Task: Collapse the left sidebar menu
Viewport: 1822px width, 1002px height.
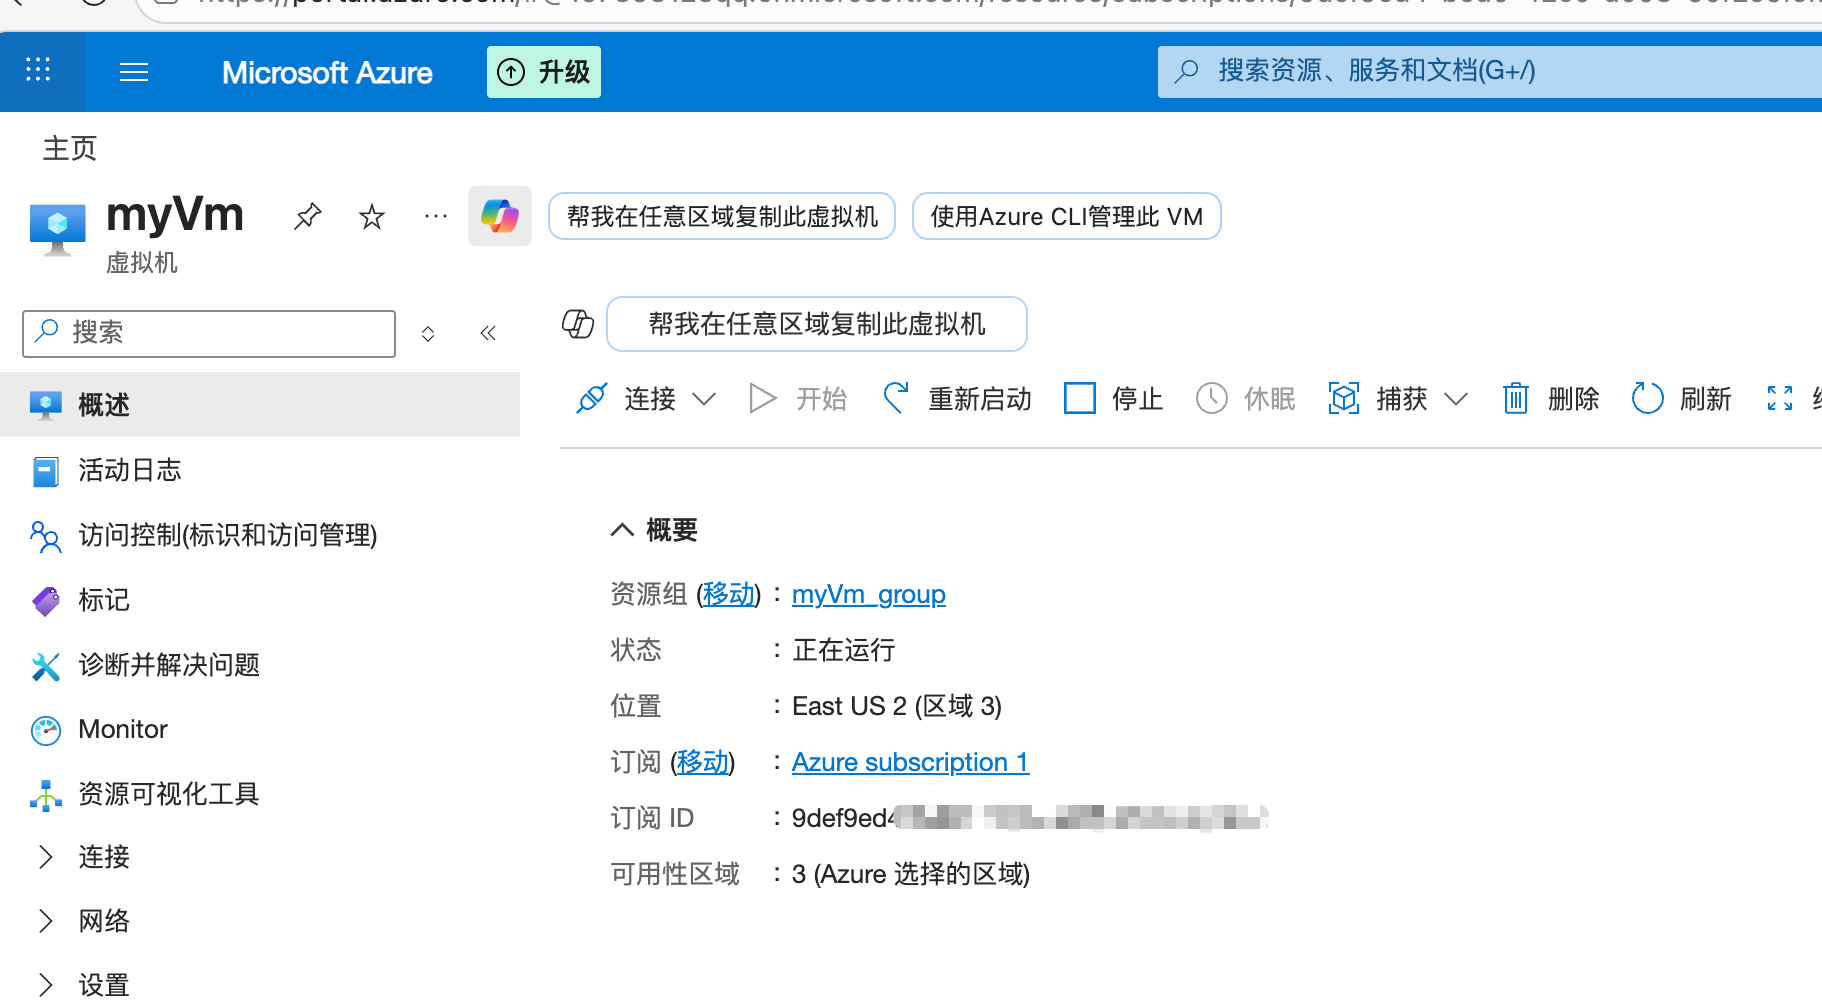Action: (488, 333)
